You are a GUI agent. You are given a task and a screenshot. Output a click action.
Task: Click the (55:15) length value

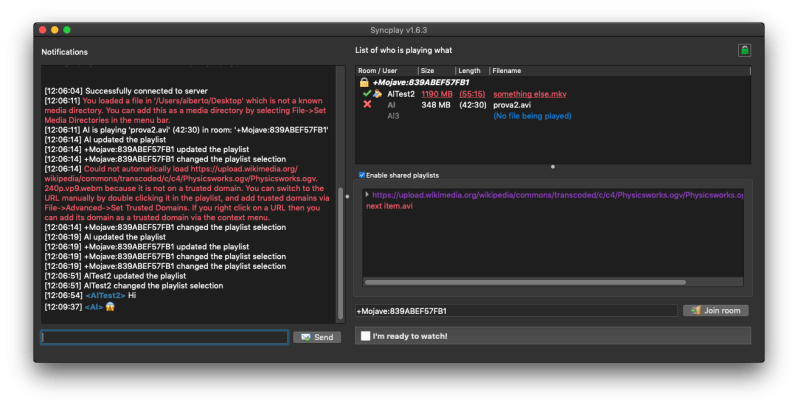pos(472,94)
